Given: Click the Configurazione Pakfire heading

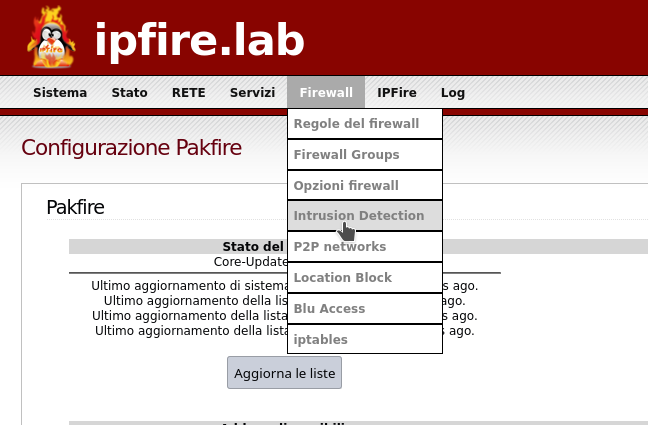Looking at the screenshot, I should [x=131, y=148].
